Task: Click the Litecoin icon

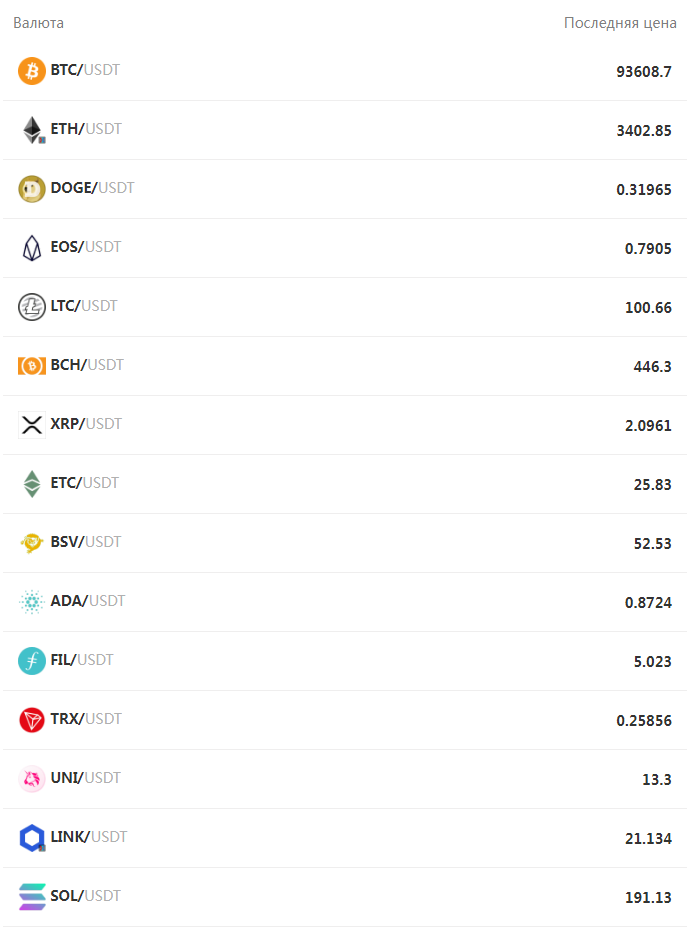Action: (x=32, y=307)
